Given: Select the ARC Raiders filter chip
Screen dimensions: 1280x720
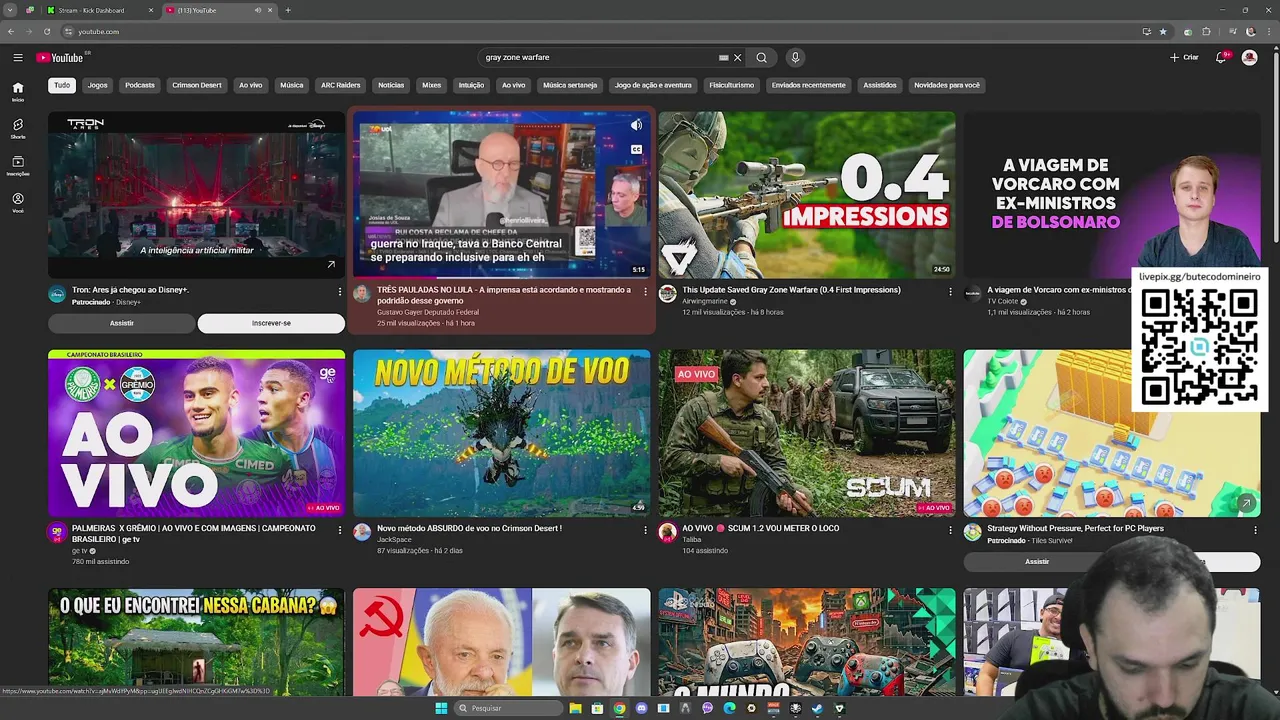Looking at the screenshot, I should (x=341, y=85).
